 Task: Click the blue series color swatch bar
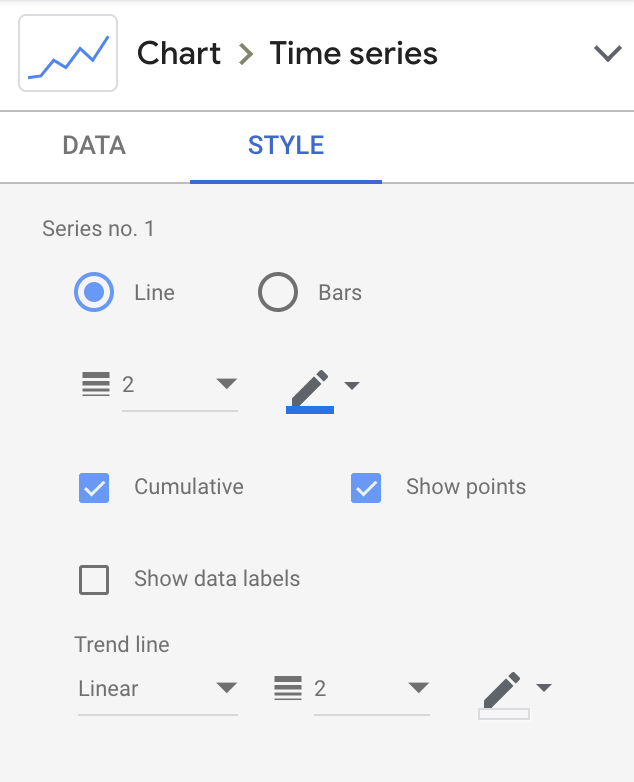tap(310, 410)
